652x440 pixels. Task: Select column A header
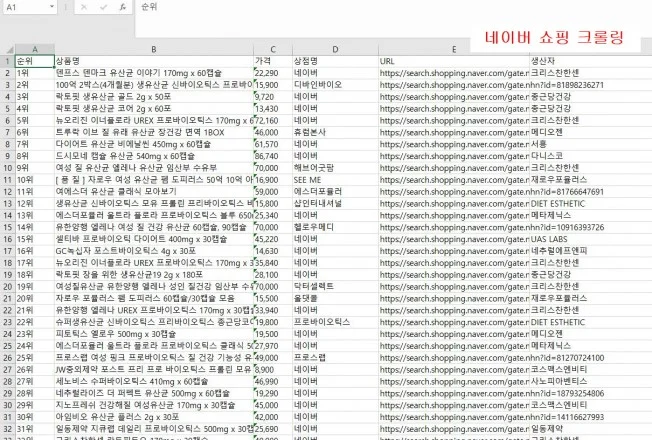[x=35, y=49]
